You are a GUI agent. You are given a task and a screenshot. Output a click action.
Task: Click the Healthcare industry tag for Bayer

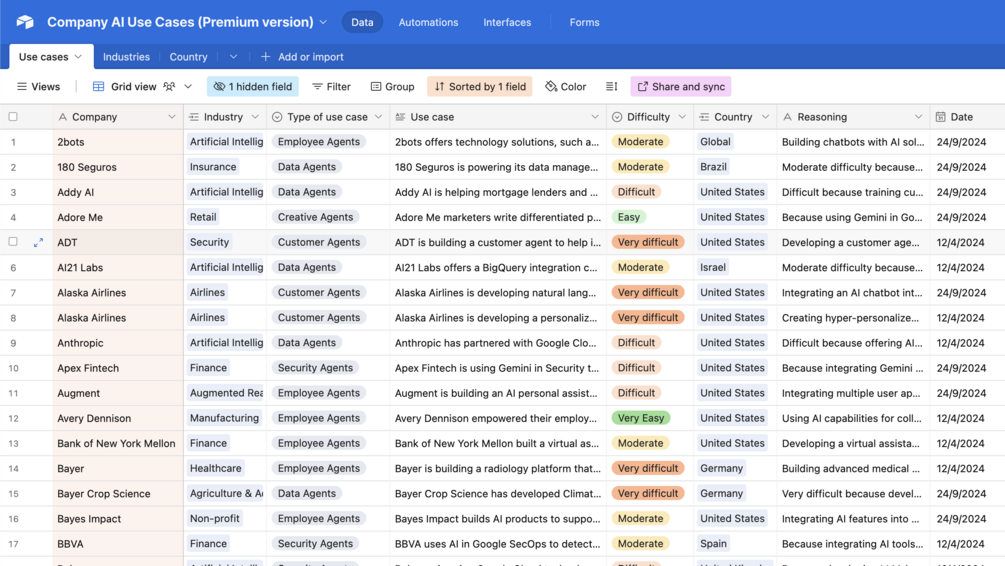pyautogui.click(x=215, y=468)
